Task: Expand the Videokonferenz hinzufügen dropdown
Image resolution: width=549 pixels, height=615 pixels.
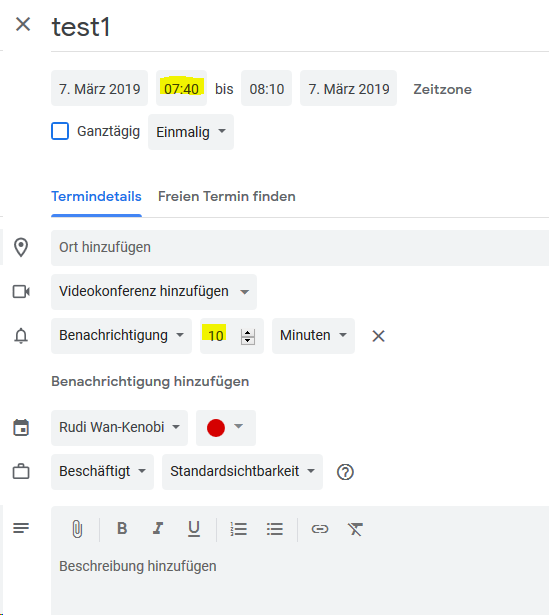Action: tap(154, 292)
